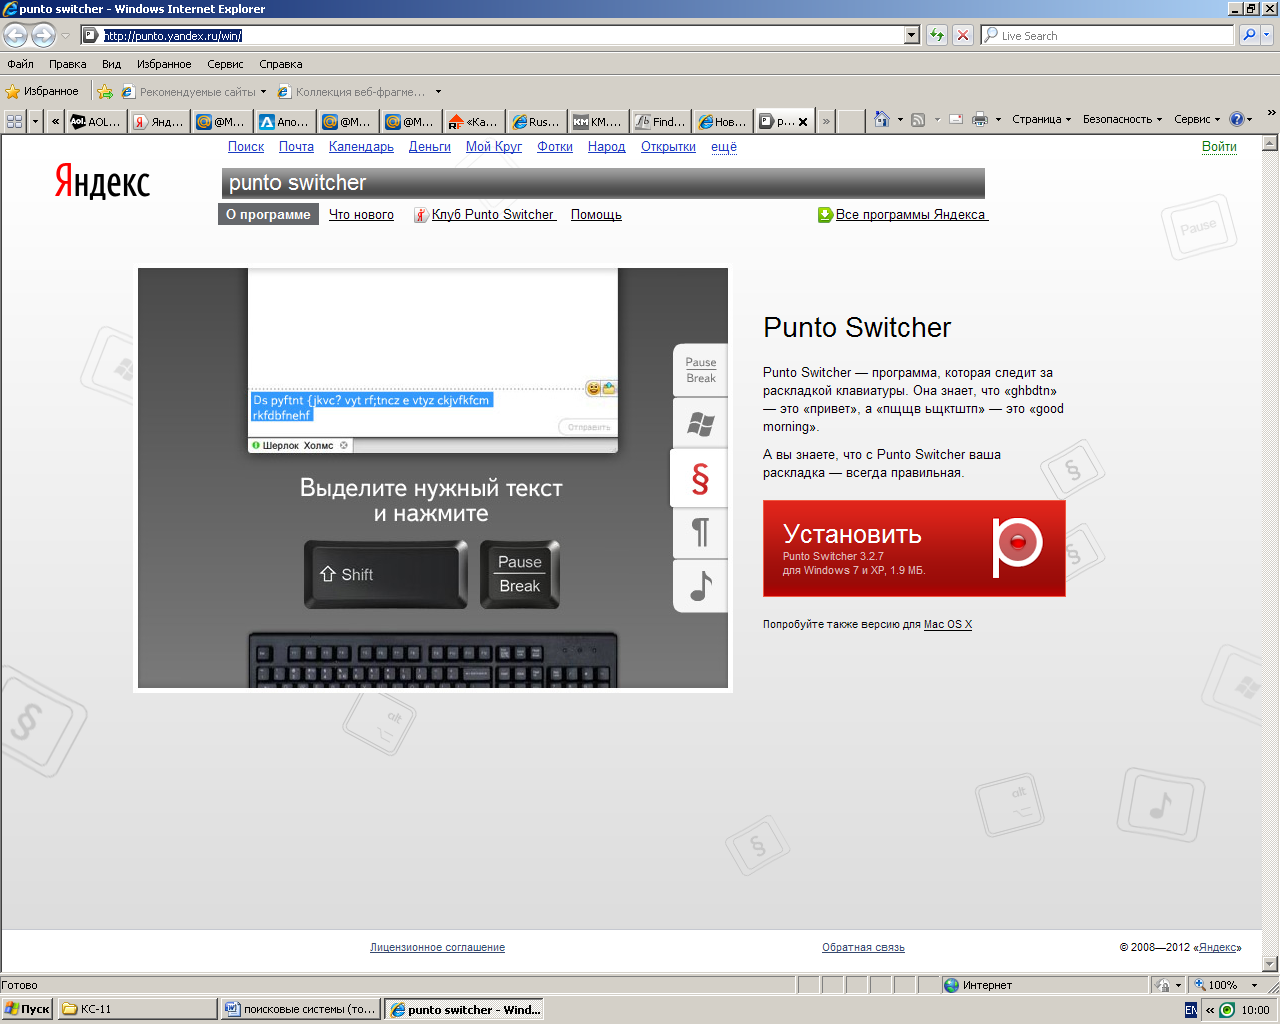This screenshot has width=1280, height=1024.
Task: Click the Войти login link
Action: coord(1219,147)
